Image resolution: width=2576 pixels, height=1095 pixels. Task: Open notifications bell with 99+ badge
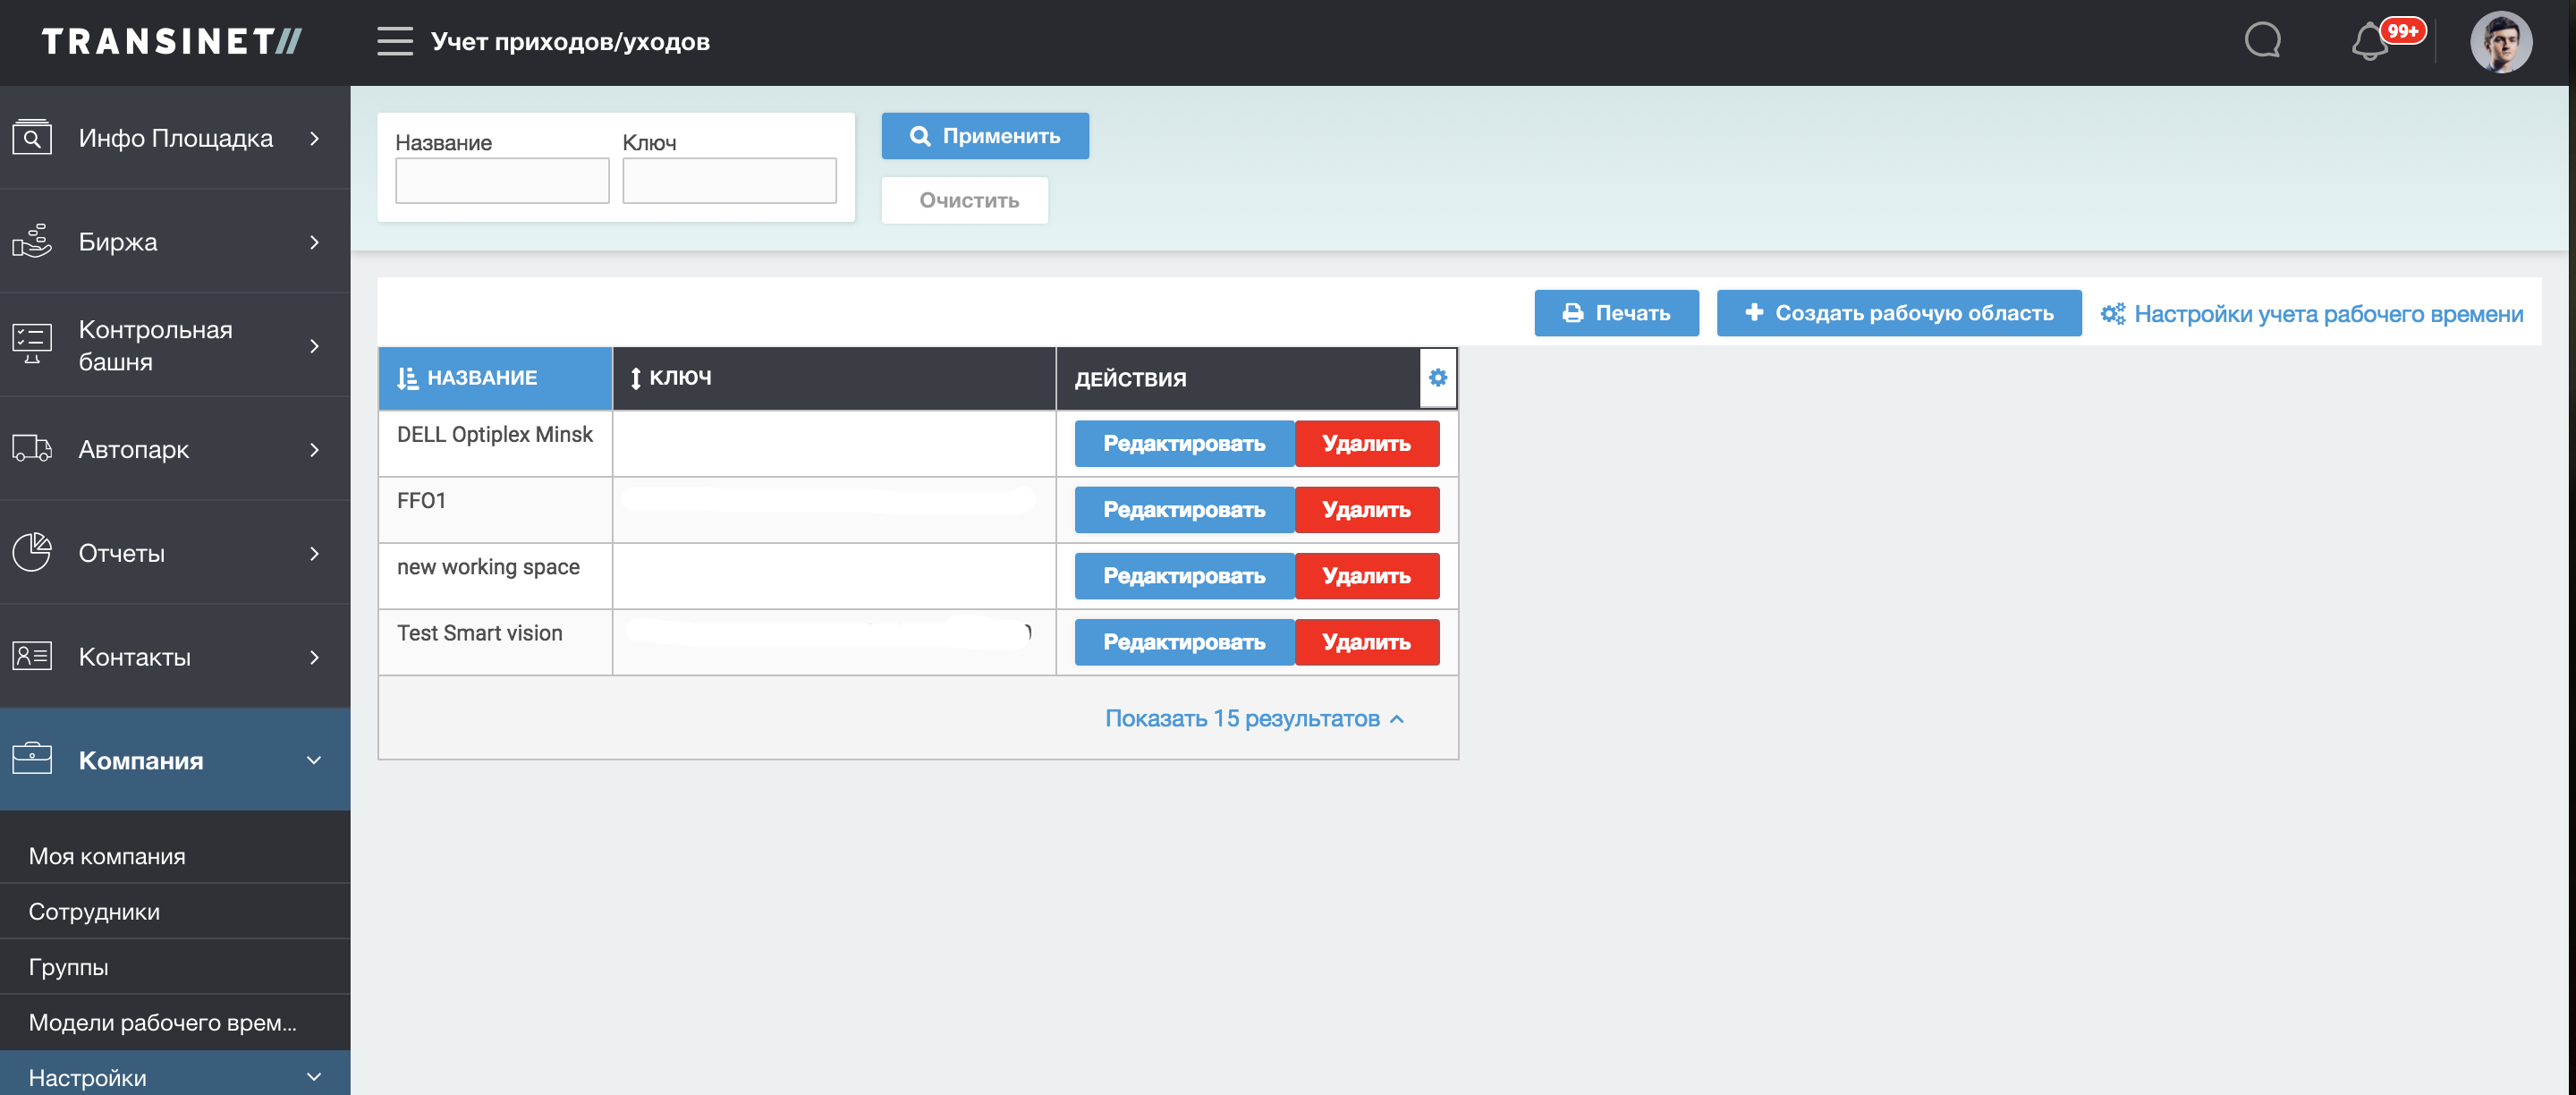[2372, 41]
